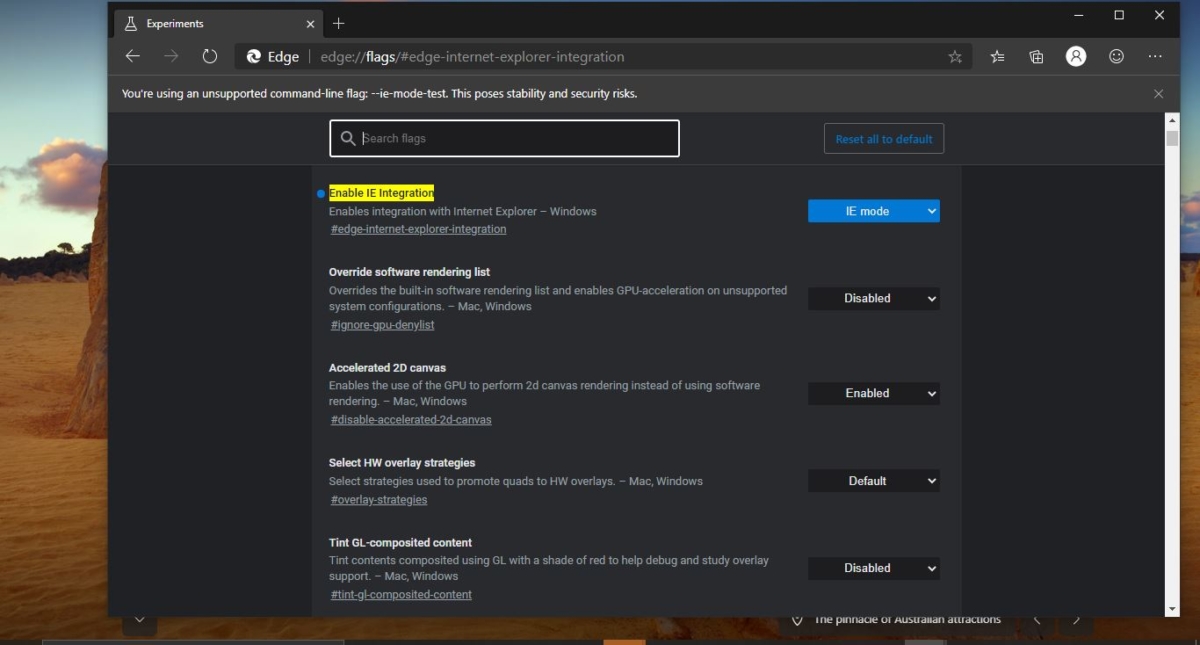The image size is (1200, 645).
Task: Click the Reset all to default button
Action: (x=883, y=138)
